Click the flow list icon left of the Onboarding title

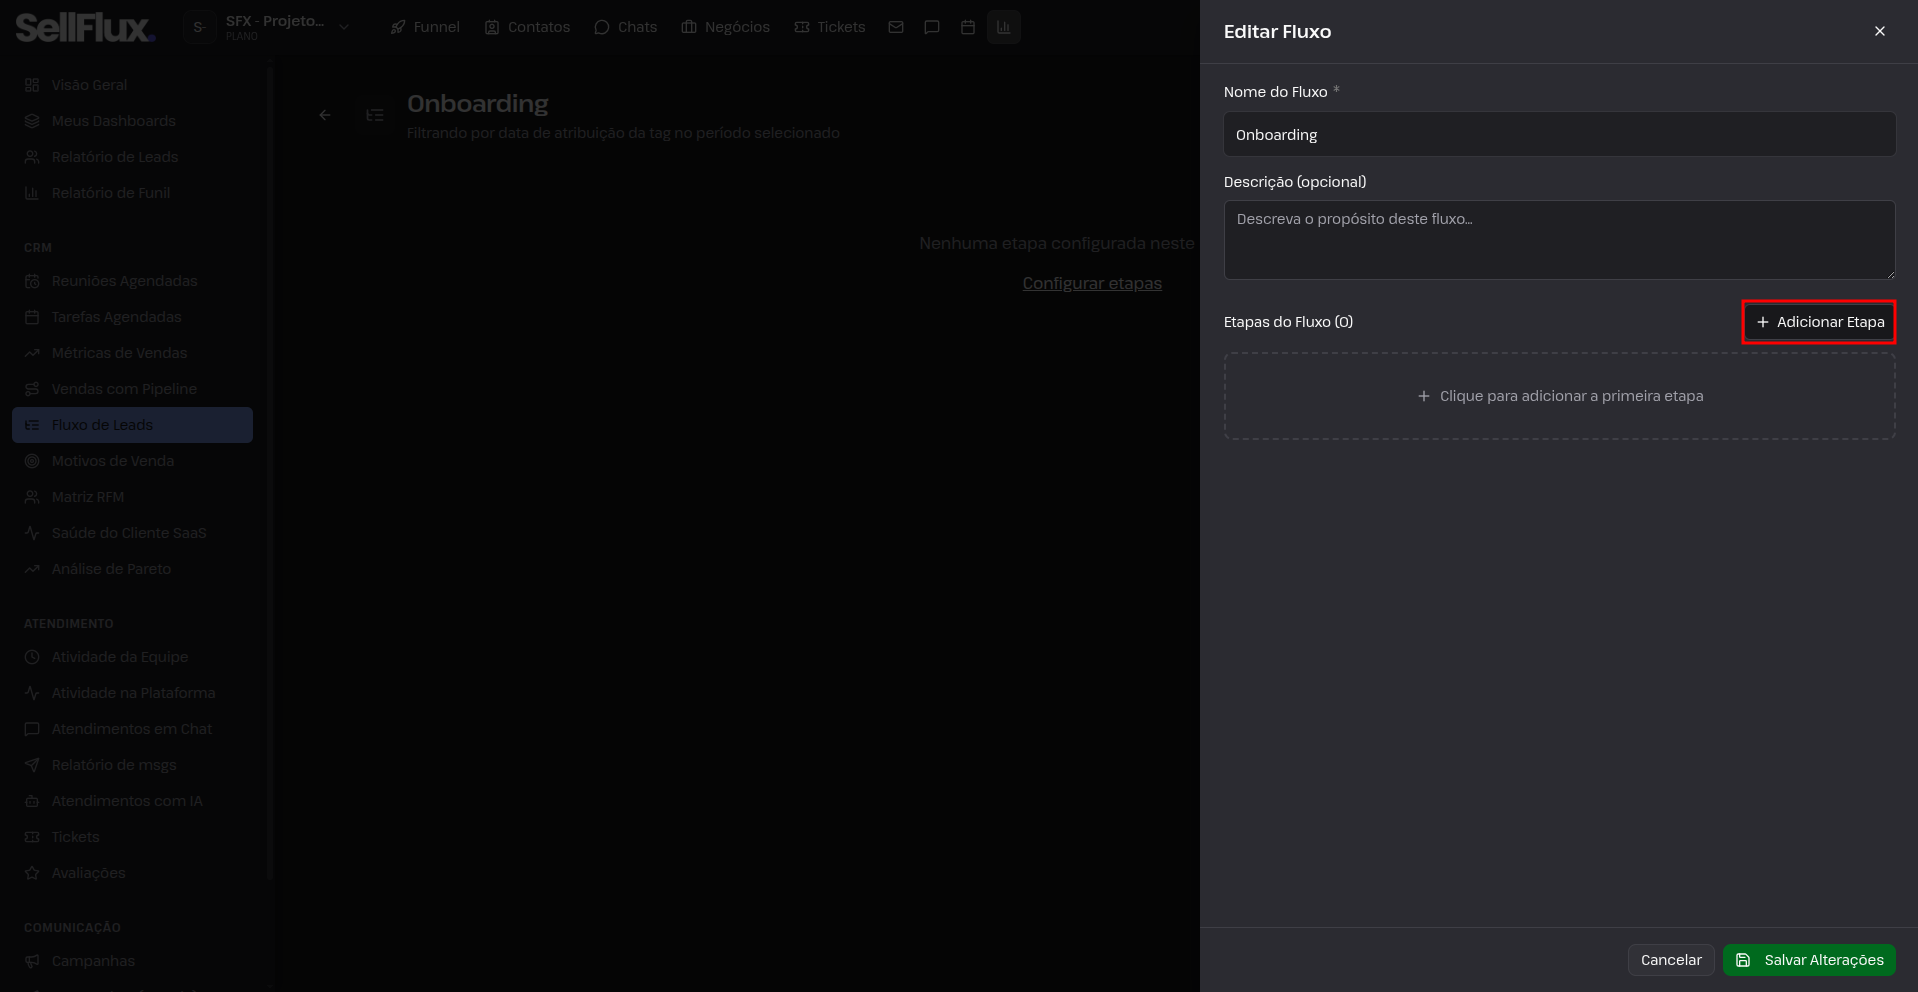(x=375, y=115)
